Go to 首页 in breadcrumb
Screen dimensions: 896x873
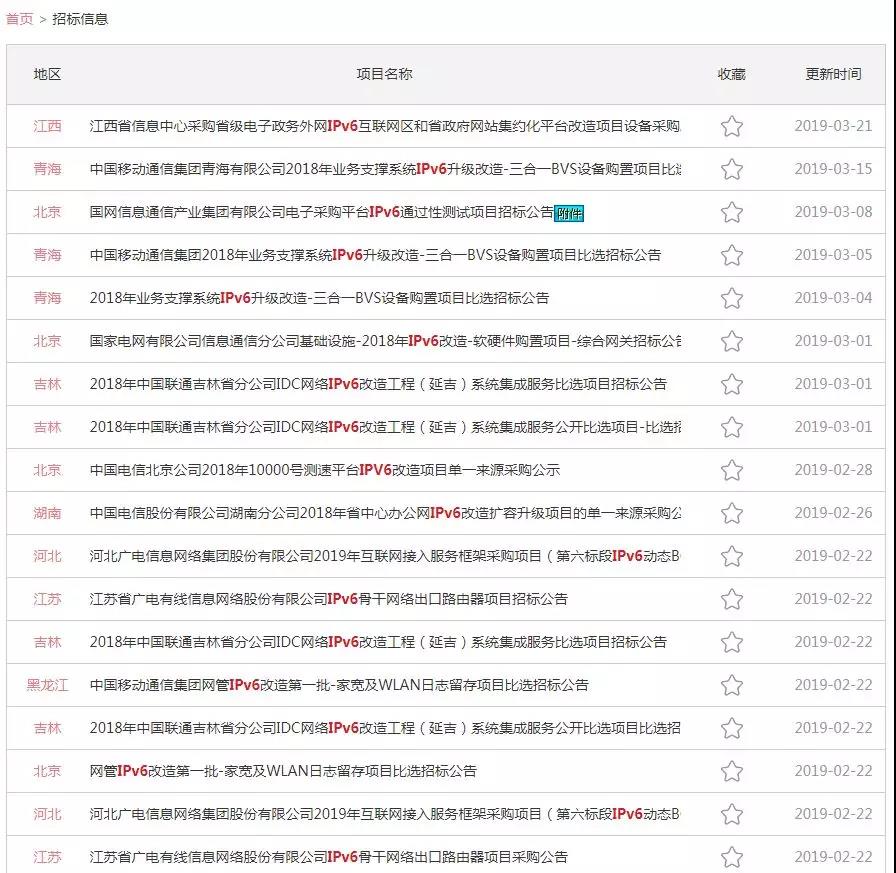click(x=19, y=19)
